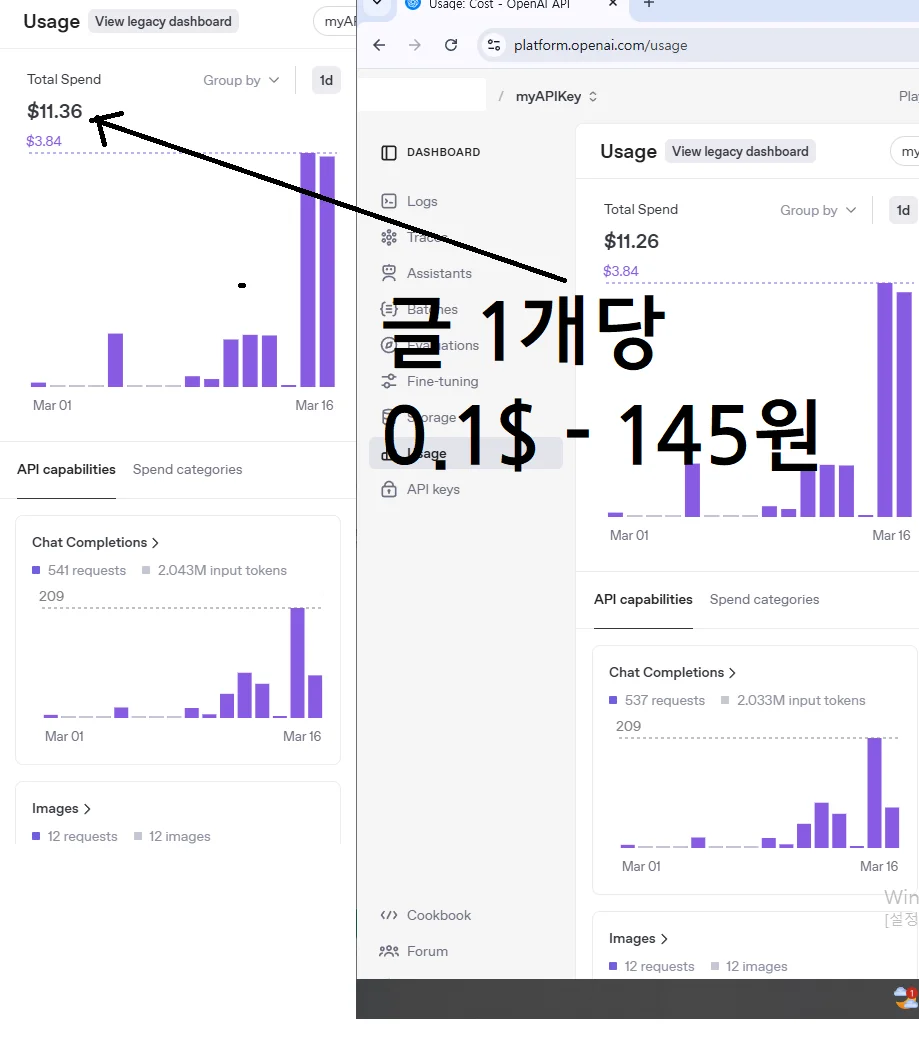The image size is (919, 1037).
Task: Click the Forum people icon
Action: coord(389,951)
